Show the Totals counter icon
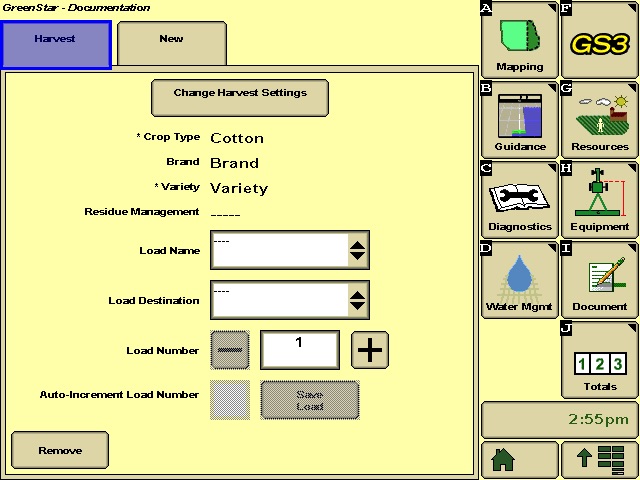The image size is (640, 480). [x=599, y=360]
